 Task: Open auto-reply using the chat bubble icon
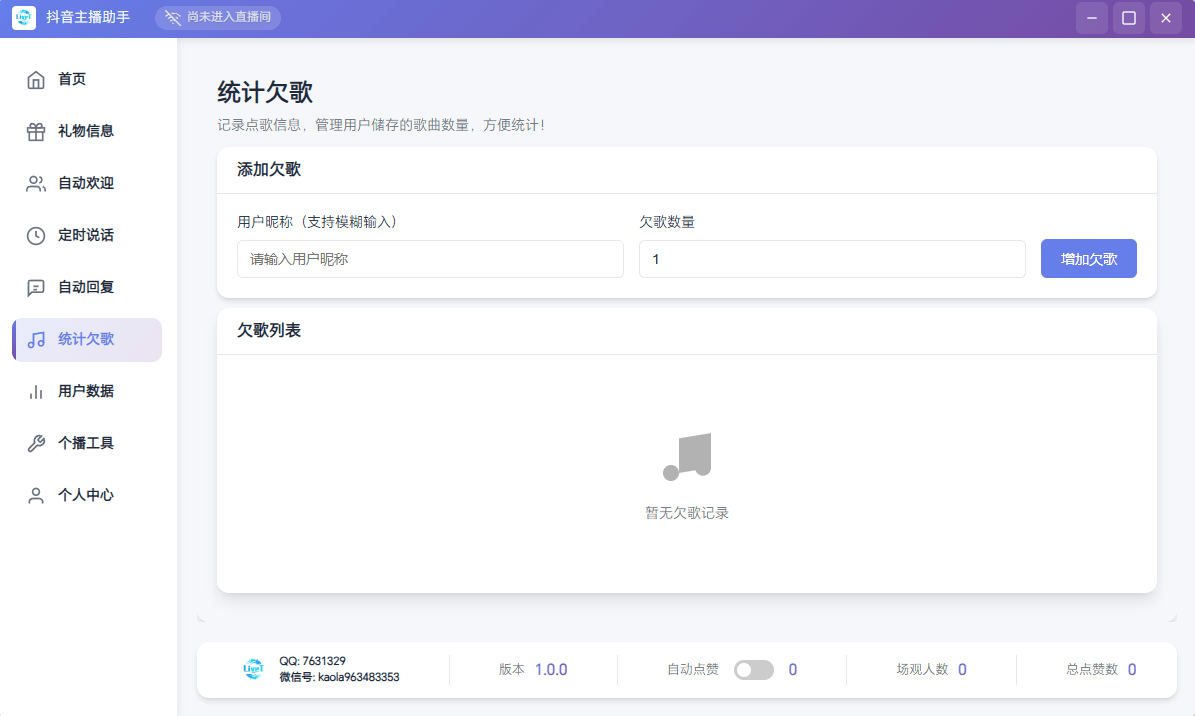pyautogui.click(x=36, y=287)
